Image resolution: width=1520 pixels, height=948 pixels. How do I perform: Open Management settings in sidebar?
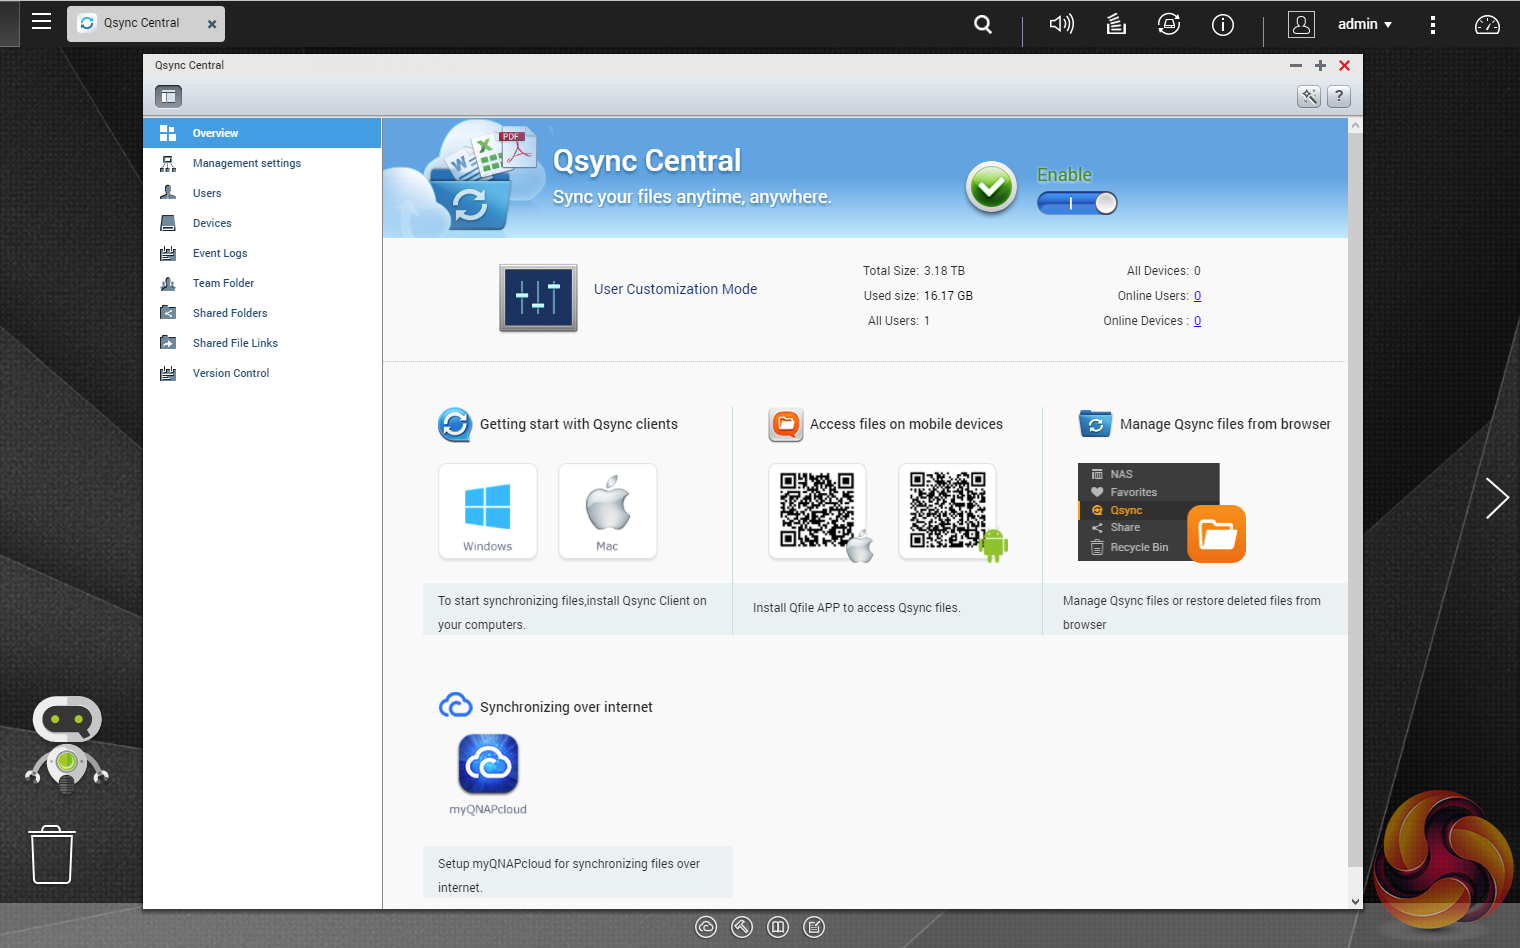[x=262, y=163]
